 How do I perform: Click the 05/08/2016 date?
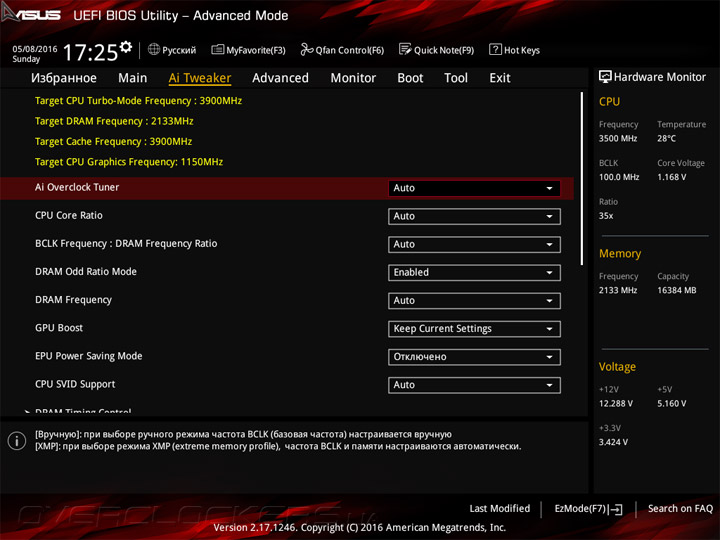point(35,49)
